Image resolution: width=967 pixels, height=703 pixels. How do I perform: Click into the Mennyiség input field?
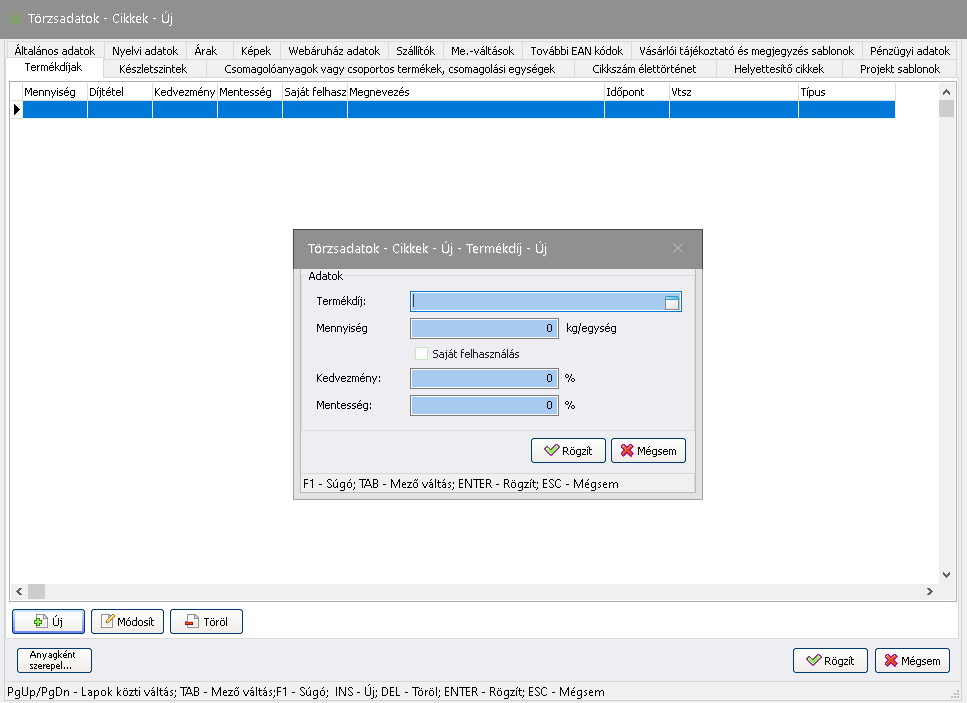coord(484,328)
